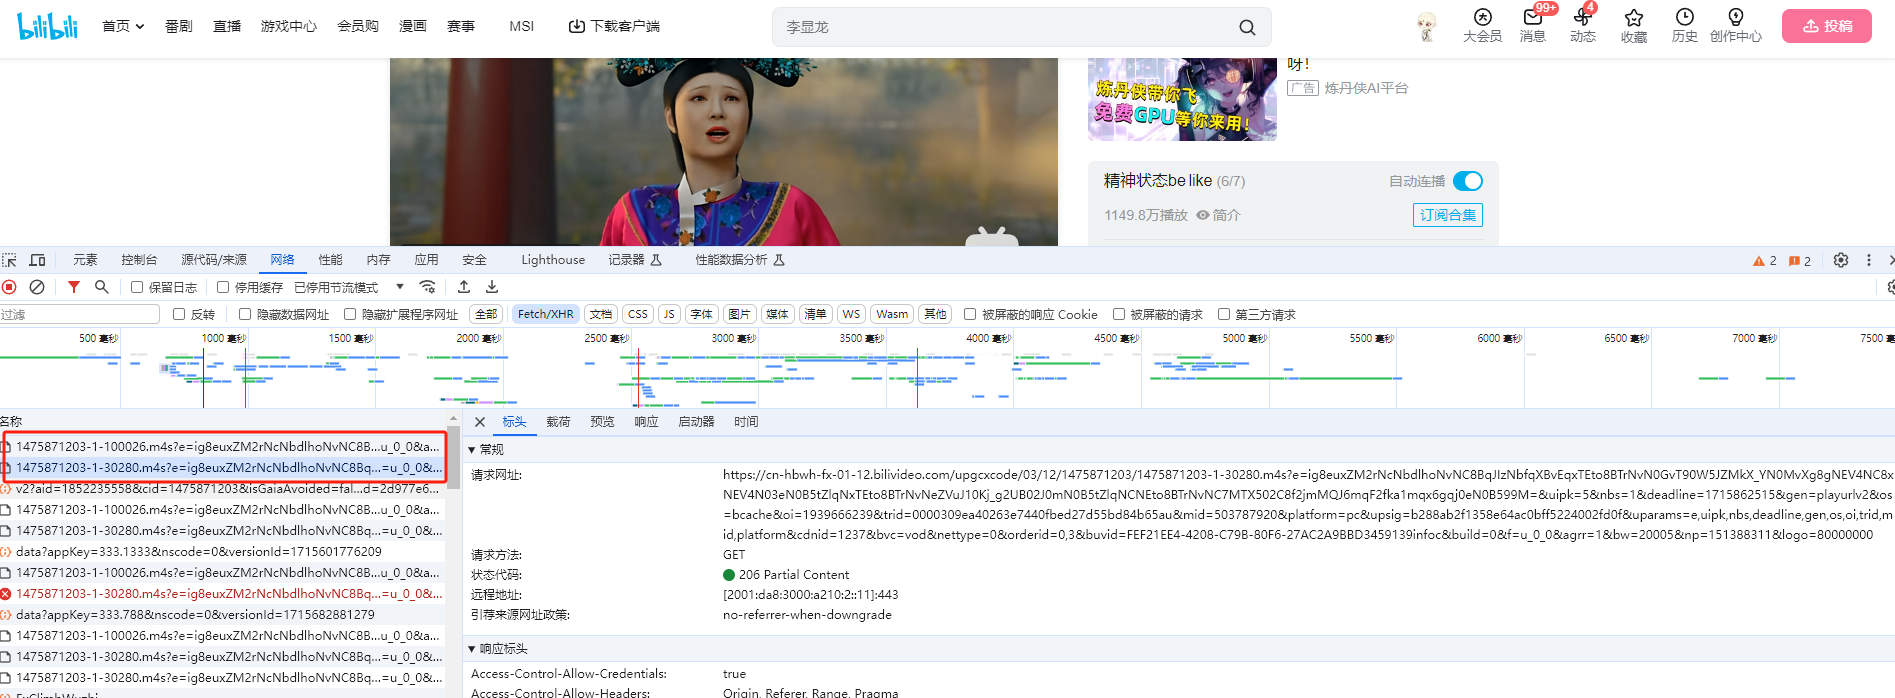
Task: Click the 过滤 filter input field
Action: tap(80, 314)
